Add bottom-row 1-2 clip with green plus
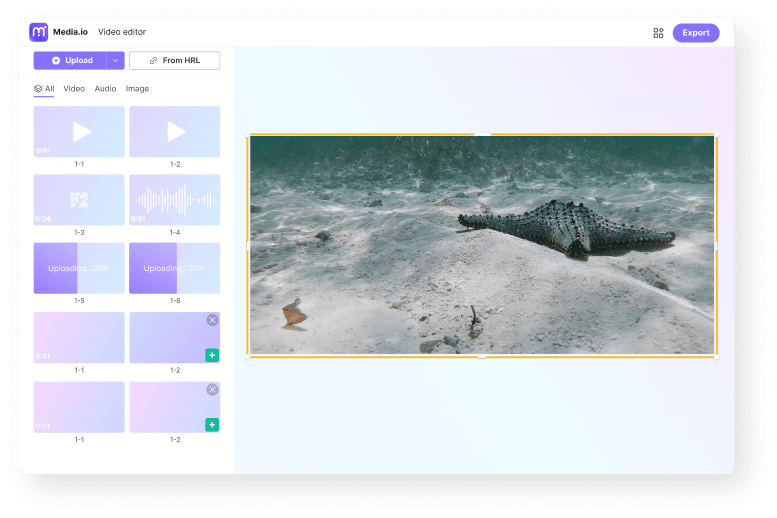Image resolution: width=777 pixels, height=518 pixels. (212, 425)
